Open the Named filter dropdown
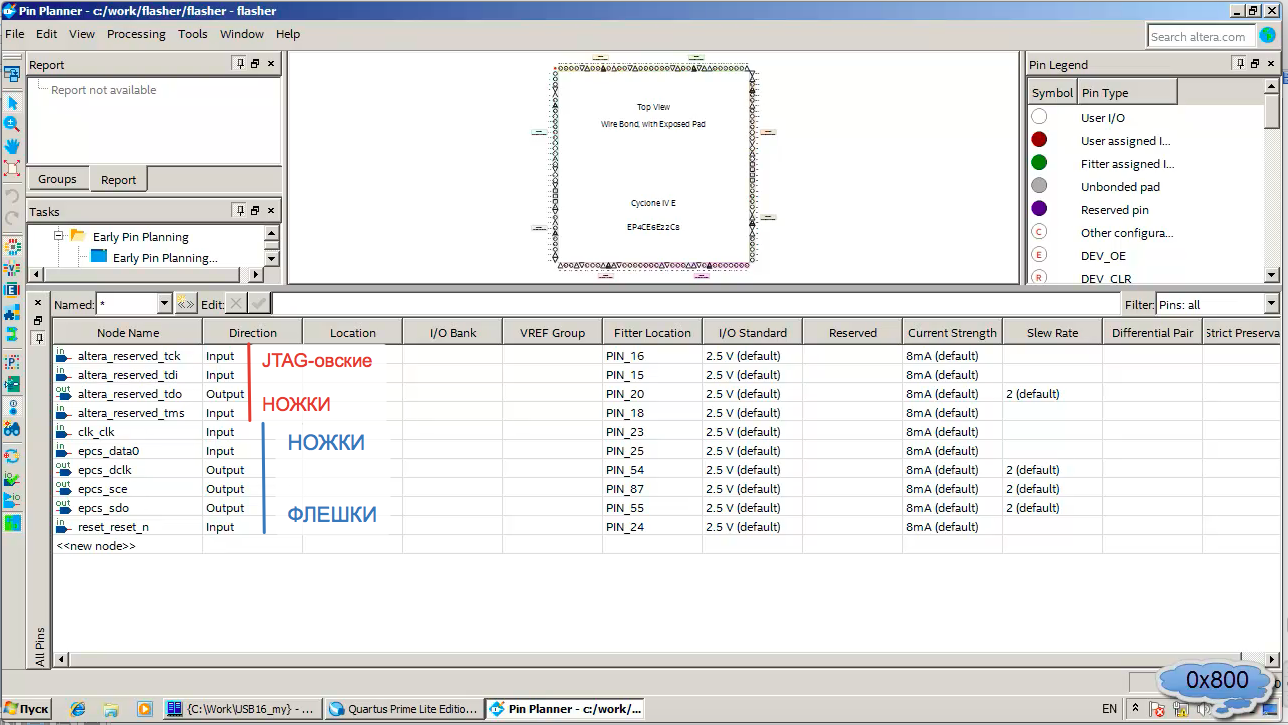The image size is (1288, 725). tap(165, 304)
